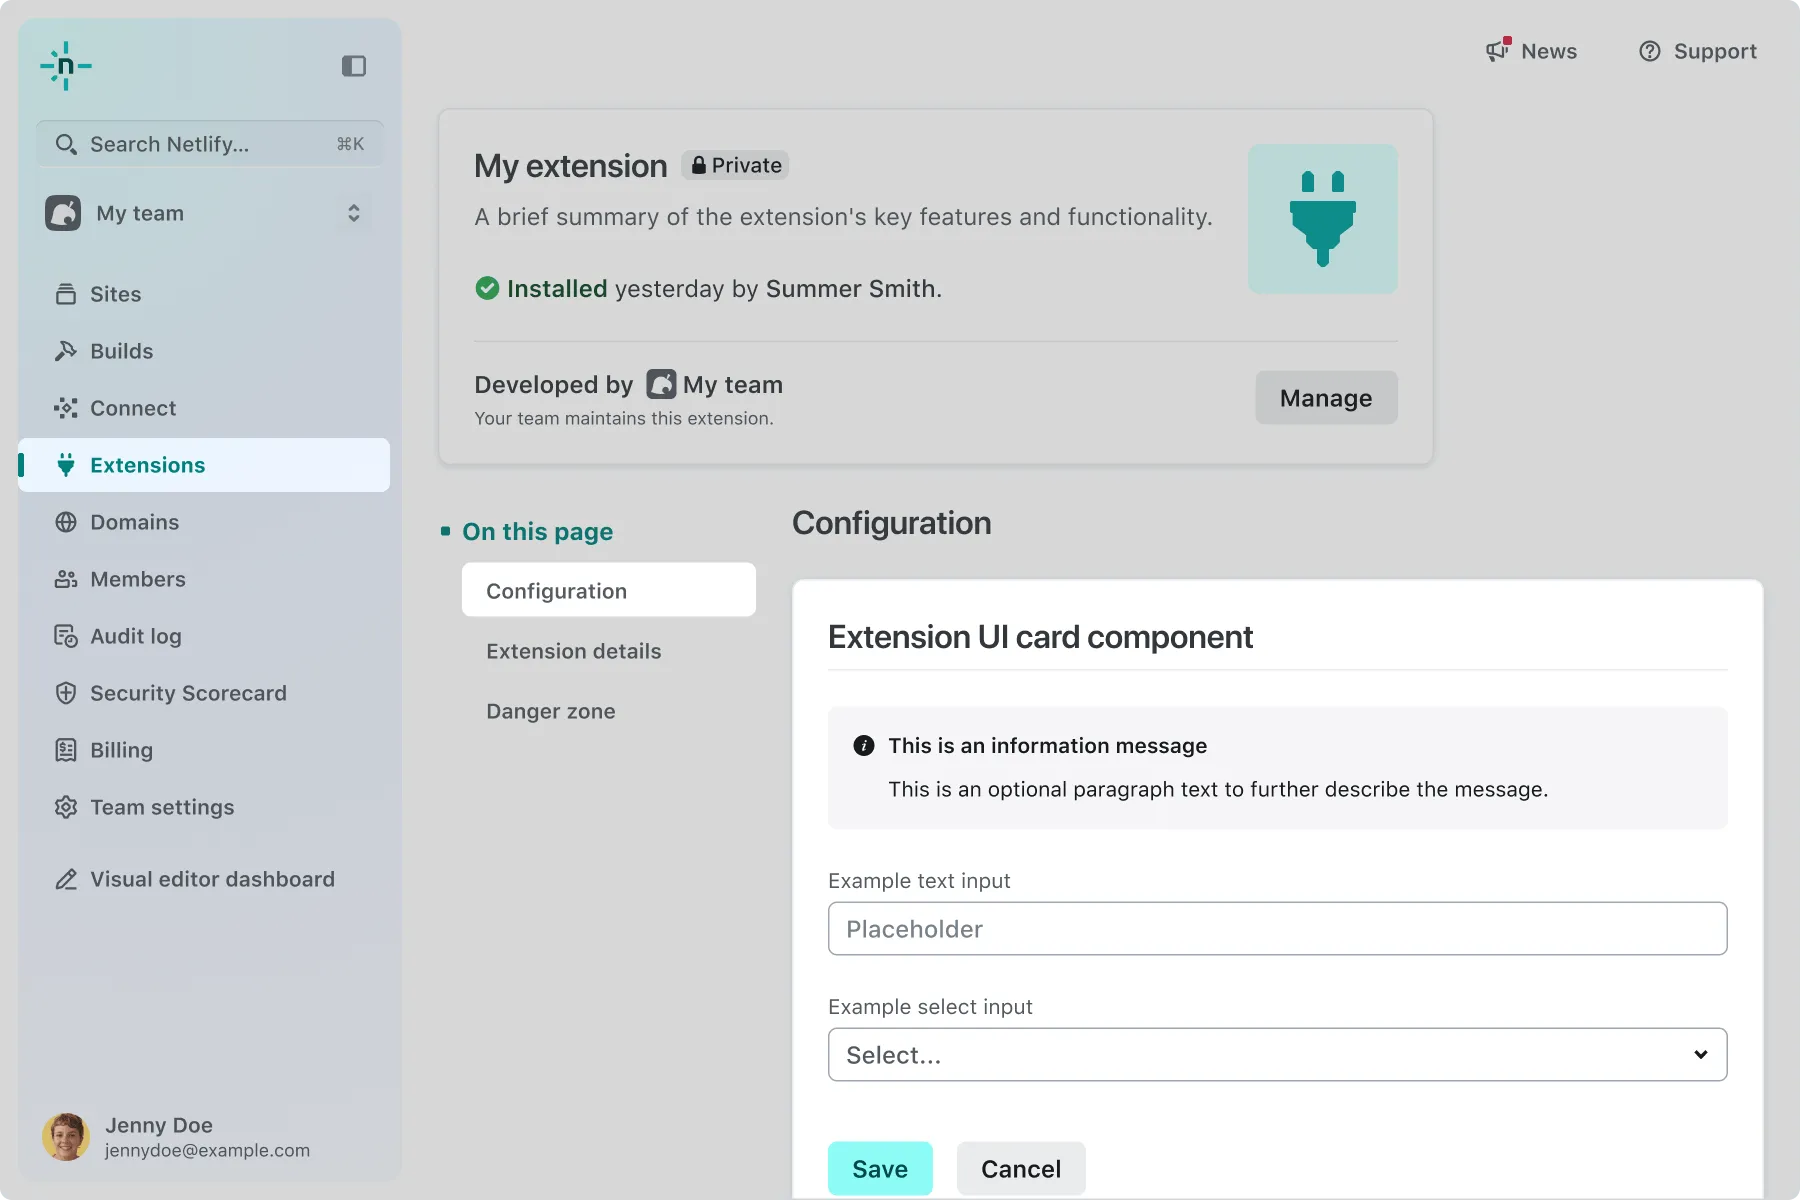Jump to Danger zone section
The width and height of the screenshot is (1800, 1200).
pos(551,711)
